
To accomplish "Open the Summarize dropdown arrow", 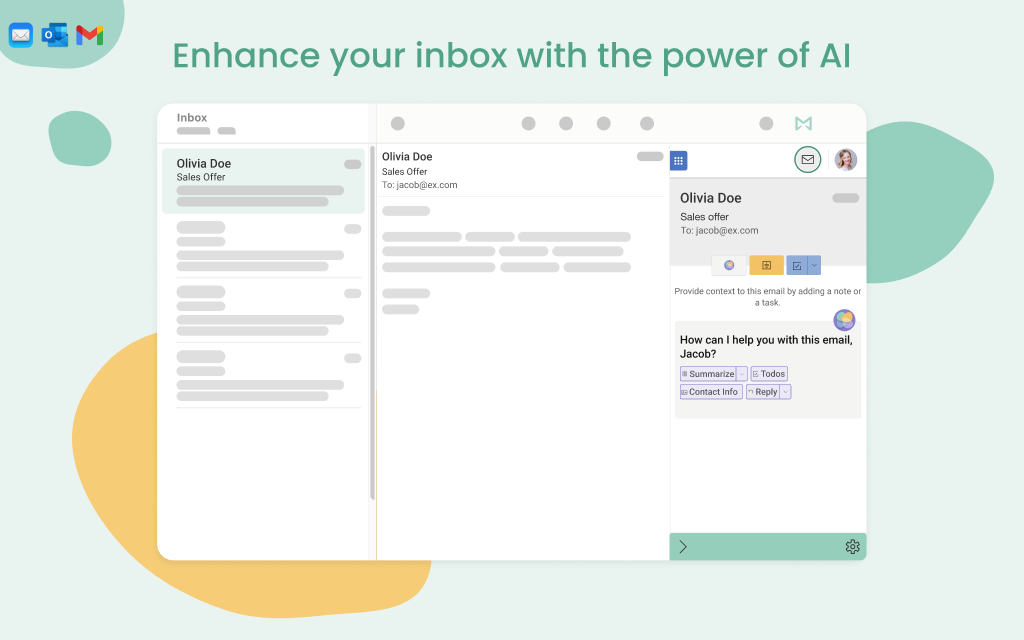I will [x=742, y=373].
